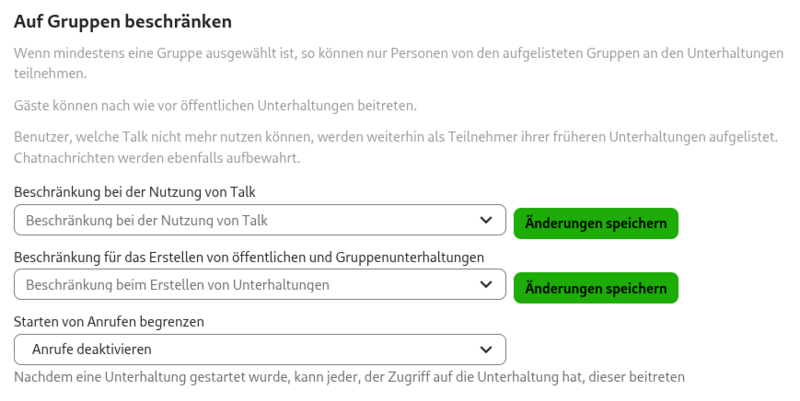Viewport: 800px width, 401px height.
Task: Click label about creating public and group conversations
Action: pyautogui.click(x=249, y=257)
